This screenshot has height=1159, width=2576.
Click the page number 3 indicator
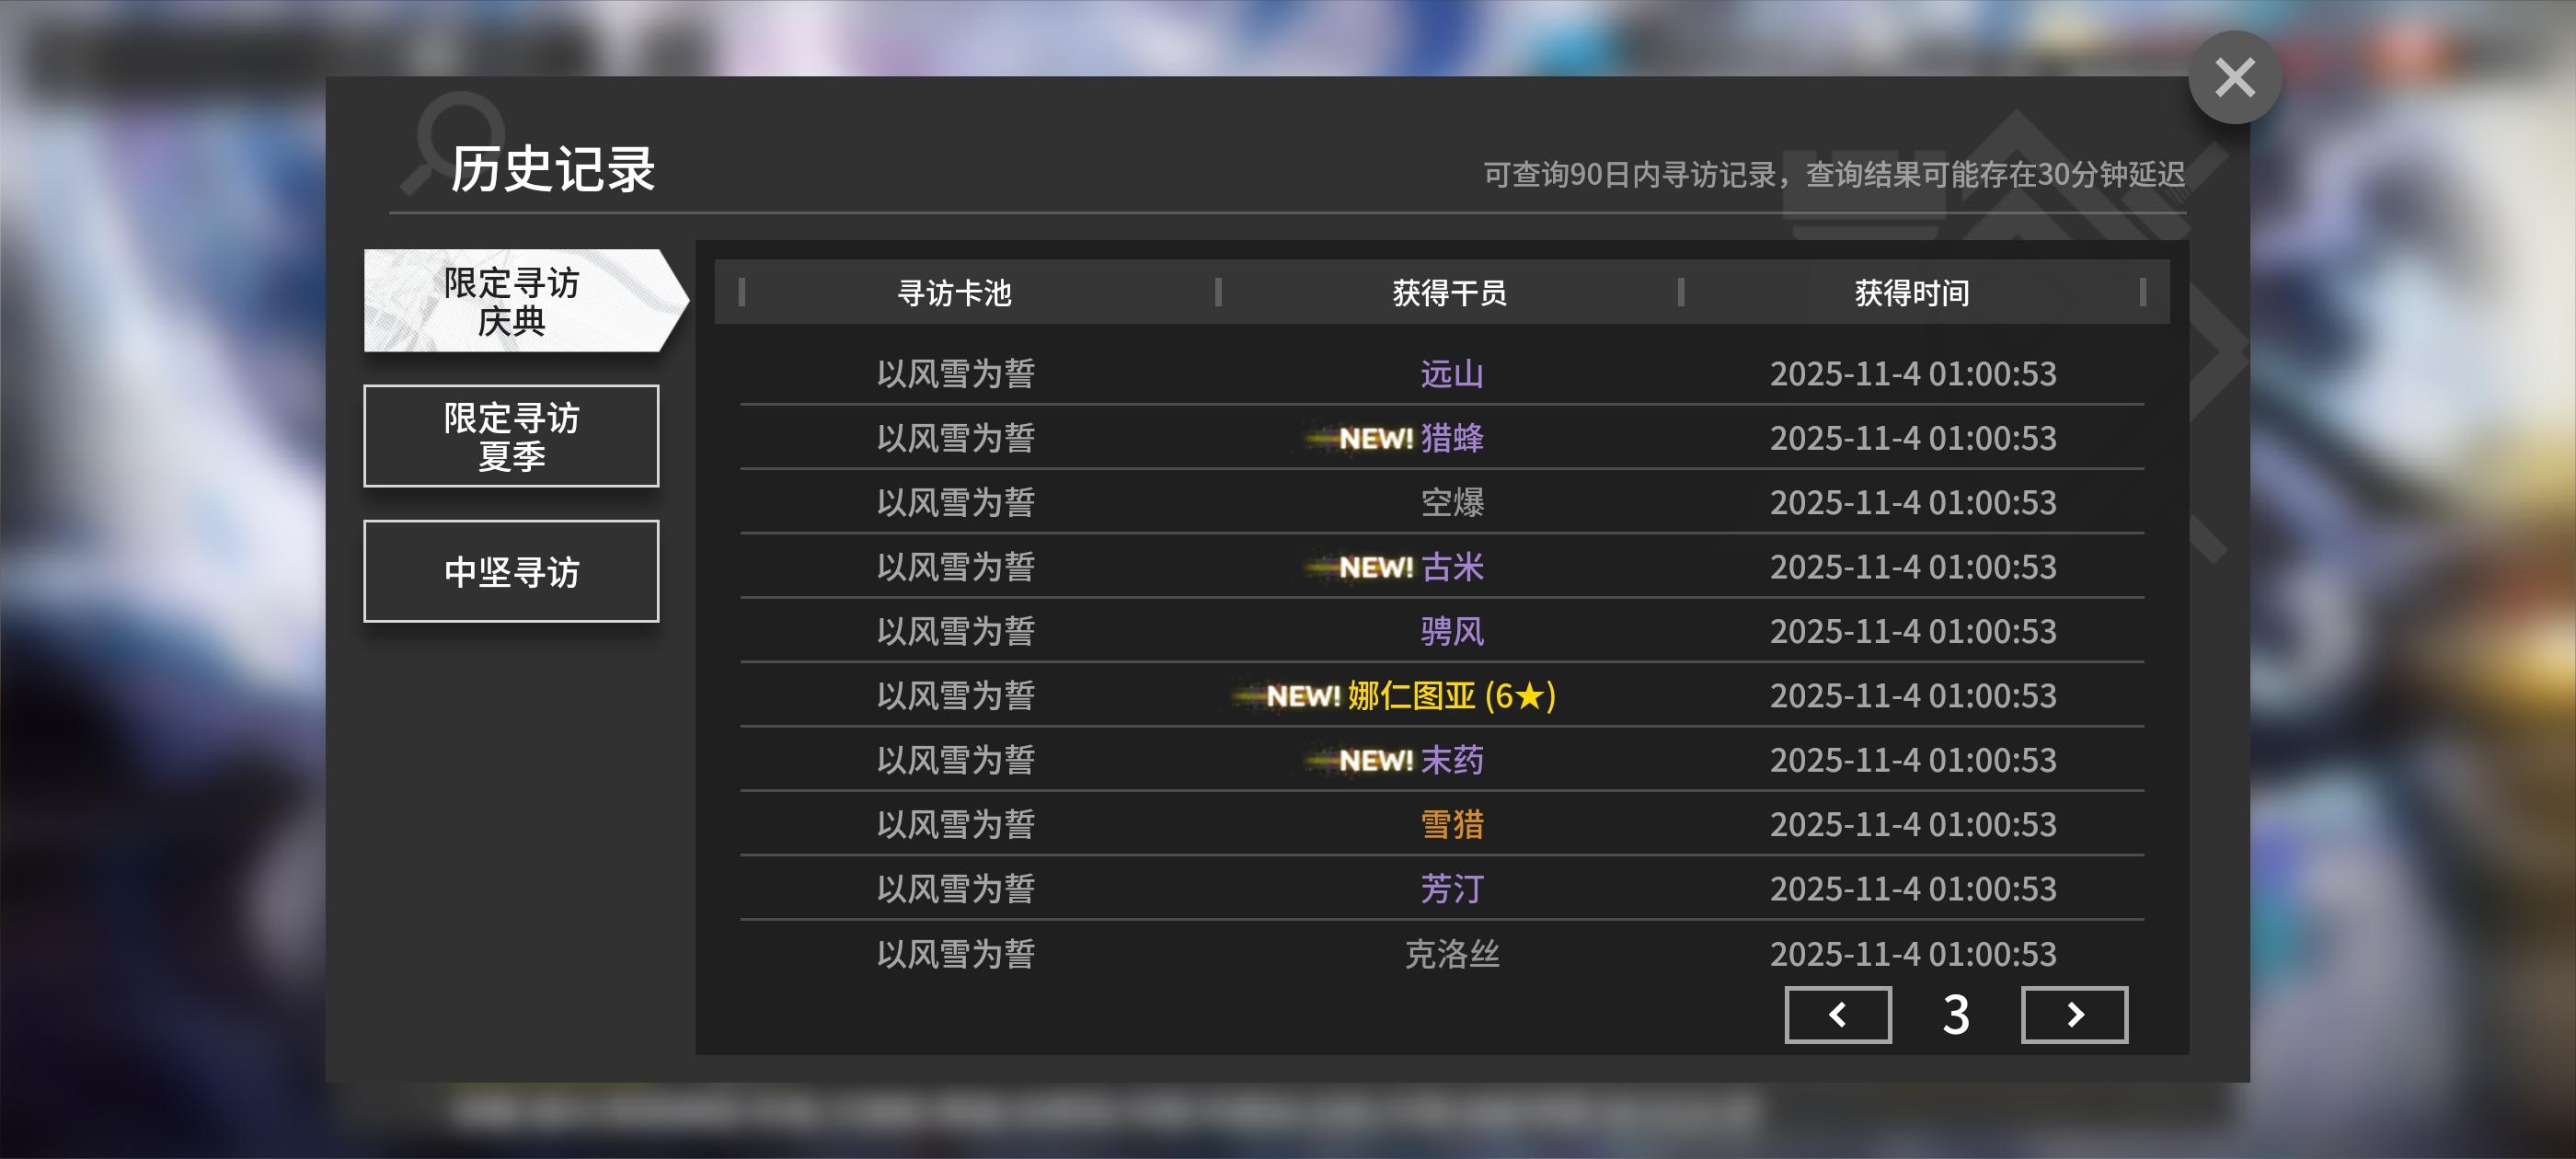[1955, 1014]
